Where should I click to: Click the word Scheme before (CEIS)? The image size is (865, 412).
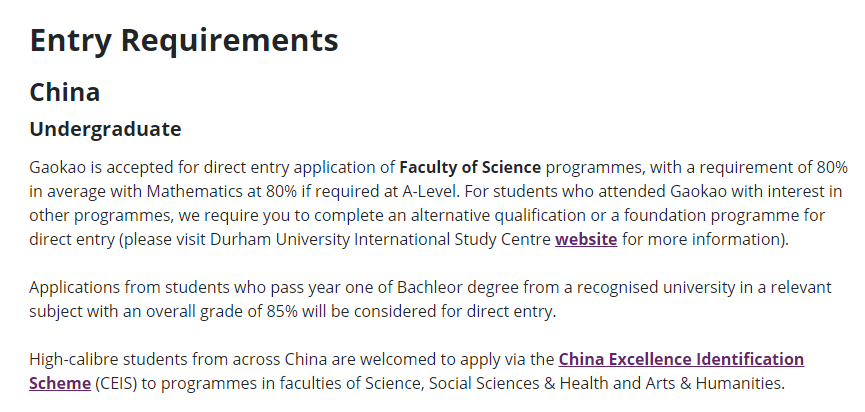[x=60, y=383]
